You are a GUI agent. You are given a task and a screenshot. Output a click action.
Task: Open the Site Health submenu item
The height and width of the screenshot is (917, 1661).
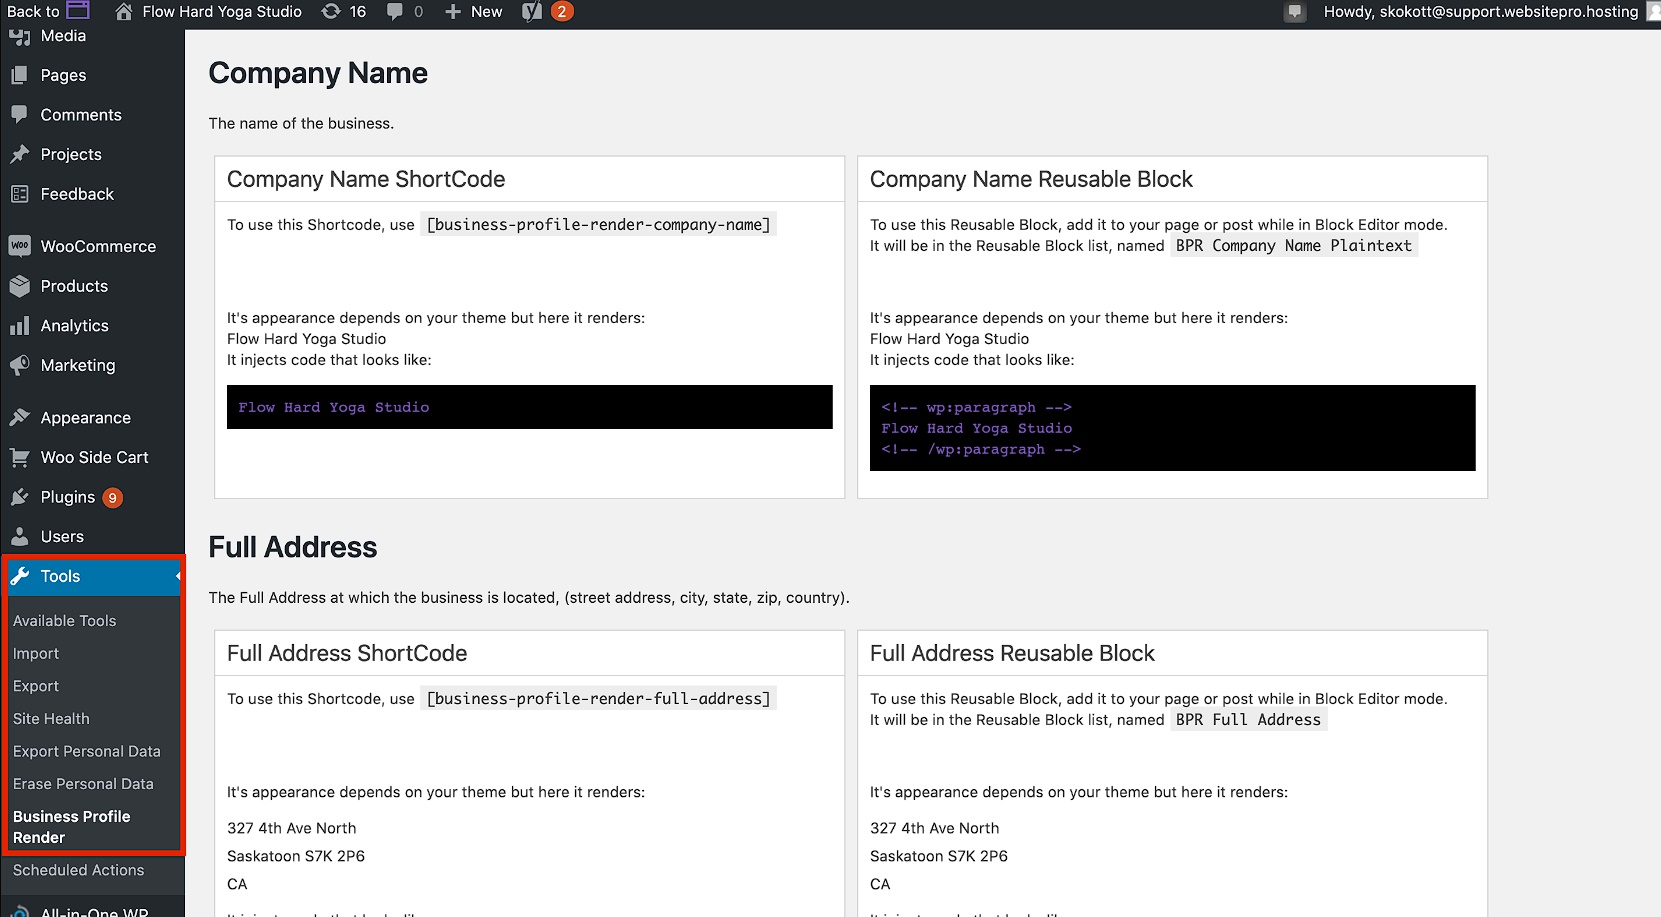click(51, 719)
